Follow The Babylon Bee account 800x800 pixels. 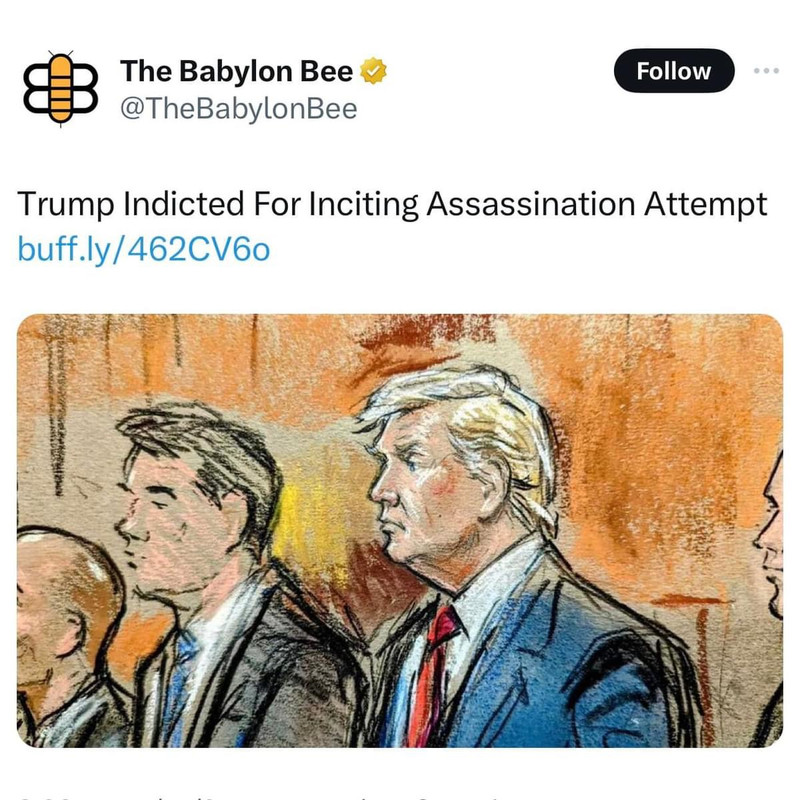tap(673, 71)
